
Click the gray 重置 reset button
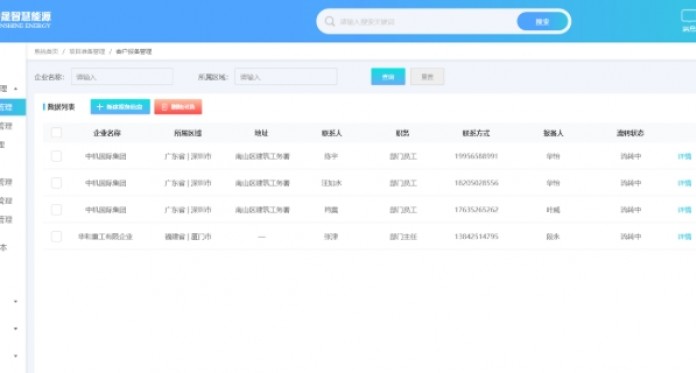(427, 76)
